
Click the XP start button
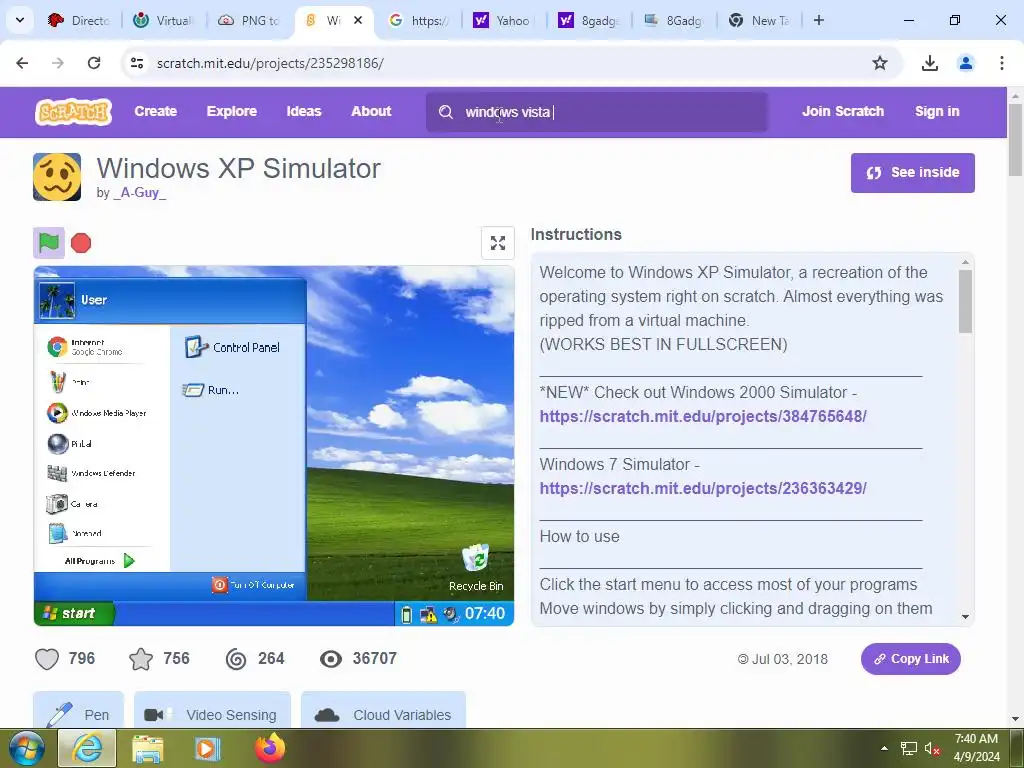tap(74, 613)
